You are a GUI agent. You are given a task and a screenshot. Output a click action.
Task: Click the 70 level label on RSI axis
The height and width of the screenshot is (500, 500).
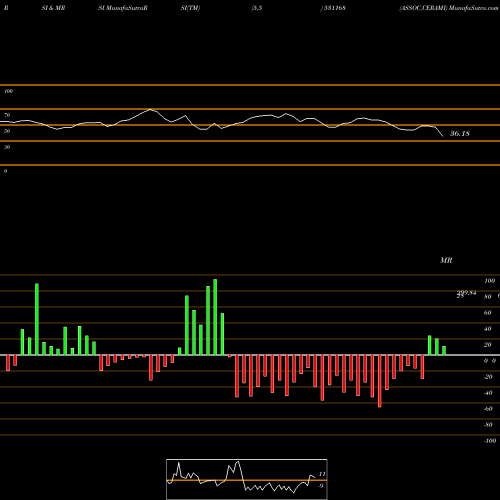(x=7, y=115)
